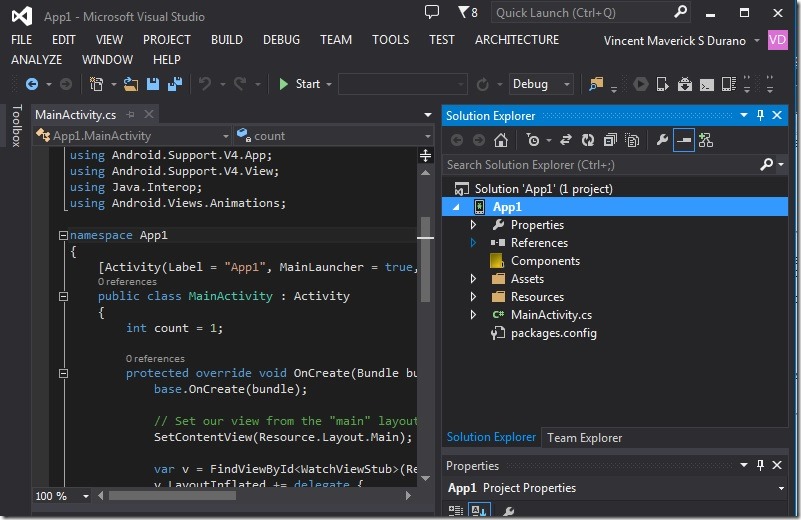Click the Home icon in Solution Explorer
This screenshot has height=520, width=801.
pos(501,141)
